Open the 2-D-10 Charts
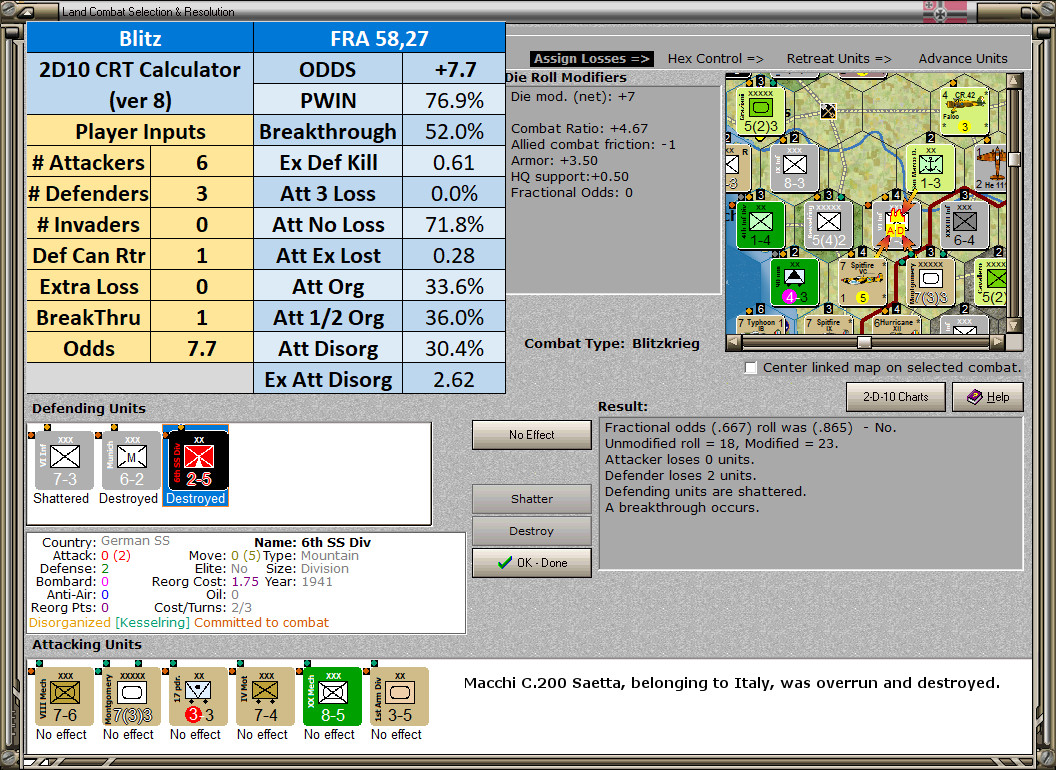This screenshot has height=770, width=1056. 895,397
